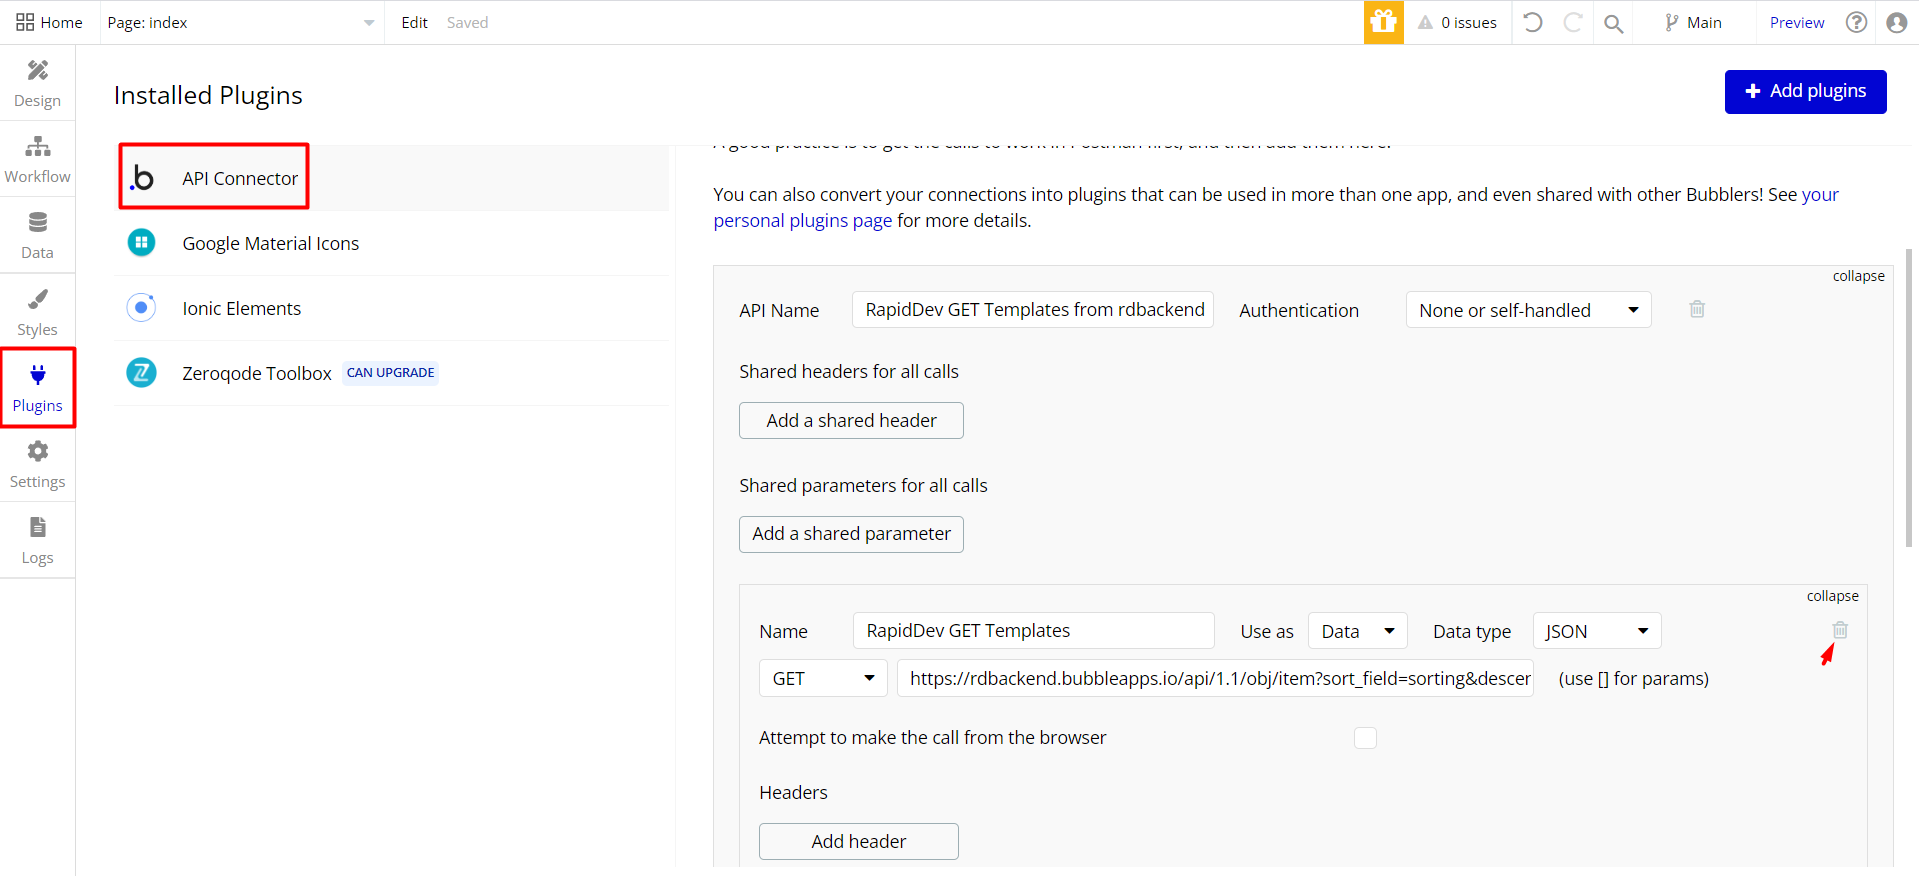
Task: Undo the last change
Action: tap(1533, 22)
